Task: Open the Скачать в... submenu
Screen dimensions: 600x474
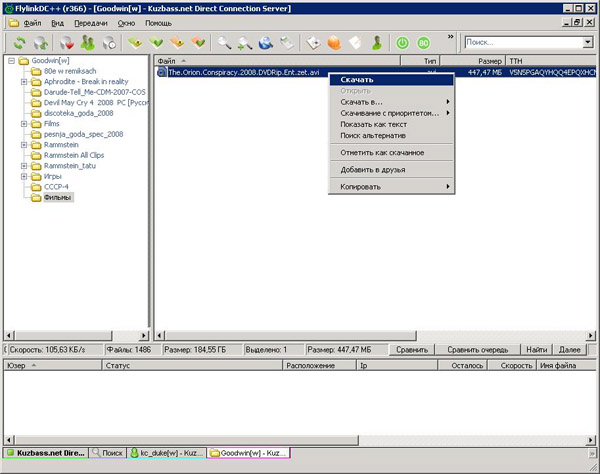Action: click(391, 102)
